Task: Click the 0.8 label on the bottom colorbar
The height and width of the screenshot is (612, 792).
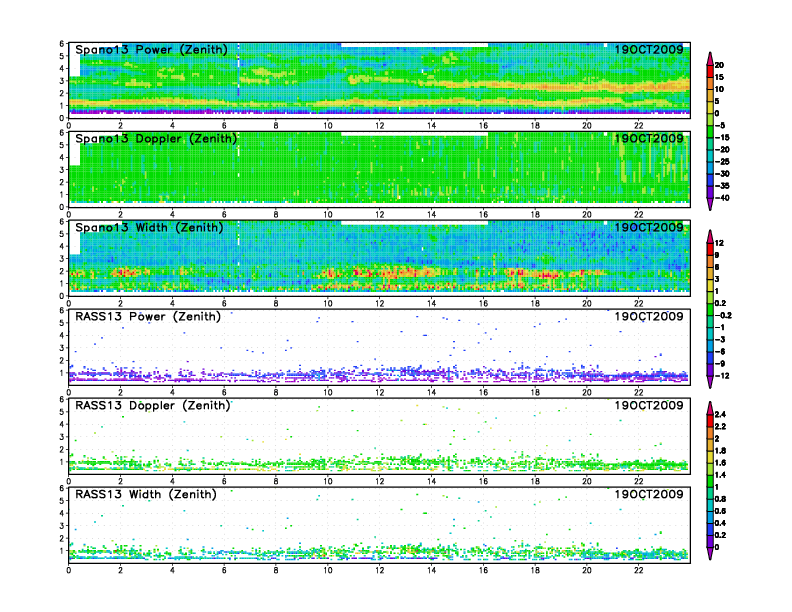Action: pos(720,499)
